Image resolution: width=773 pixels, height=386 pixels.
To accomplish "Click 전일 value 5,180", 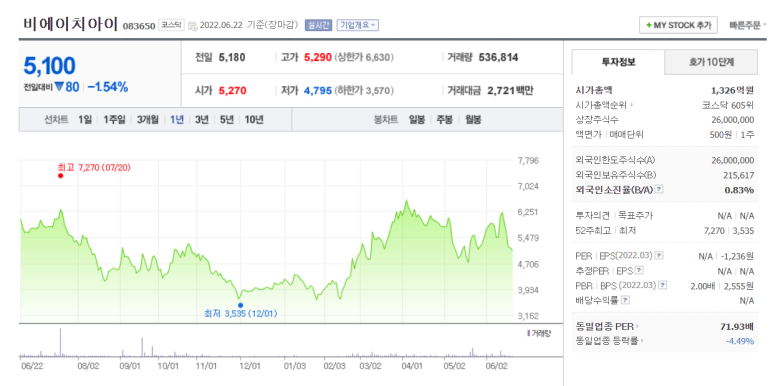I will point(232,58).
